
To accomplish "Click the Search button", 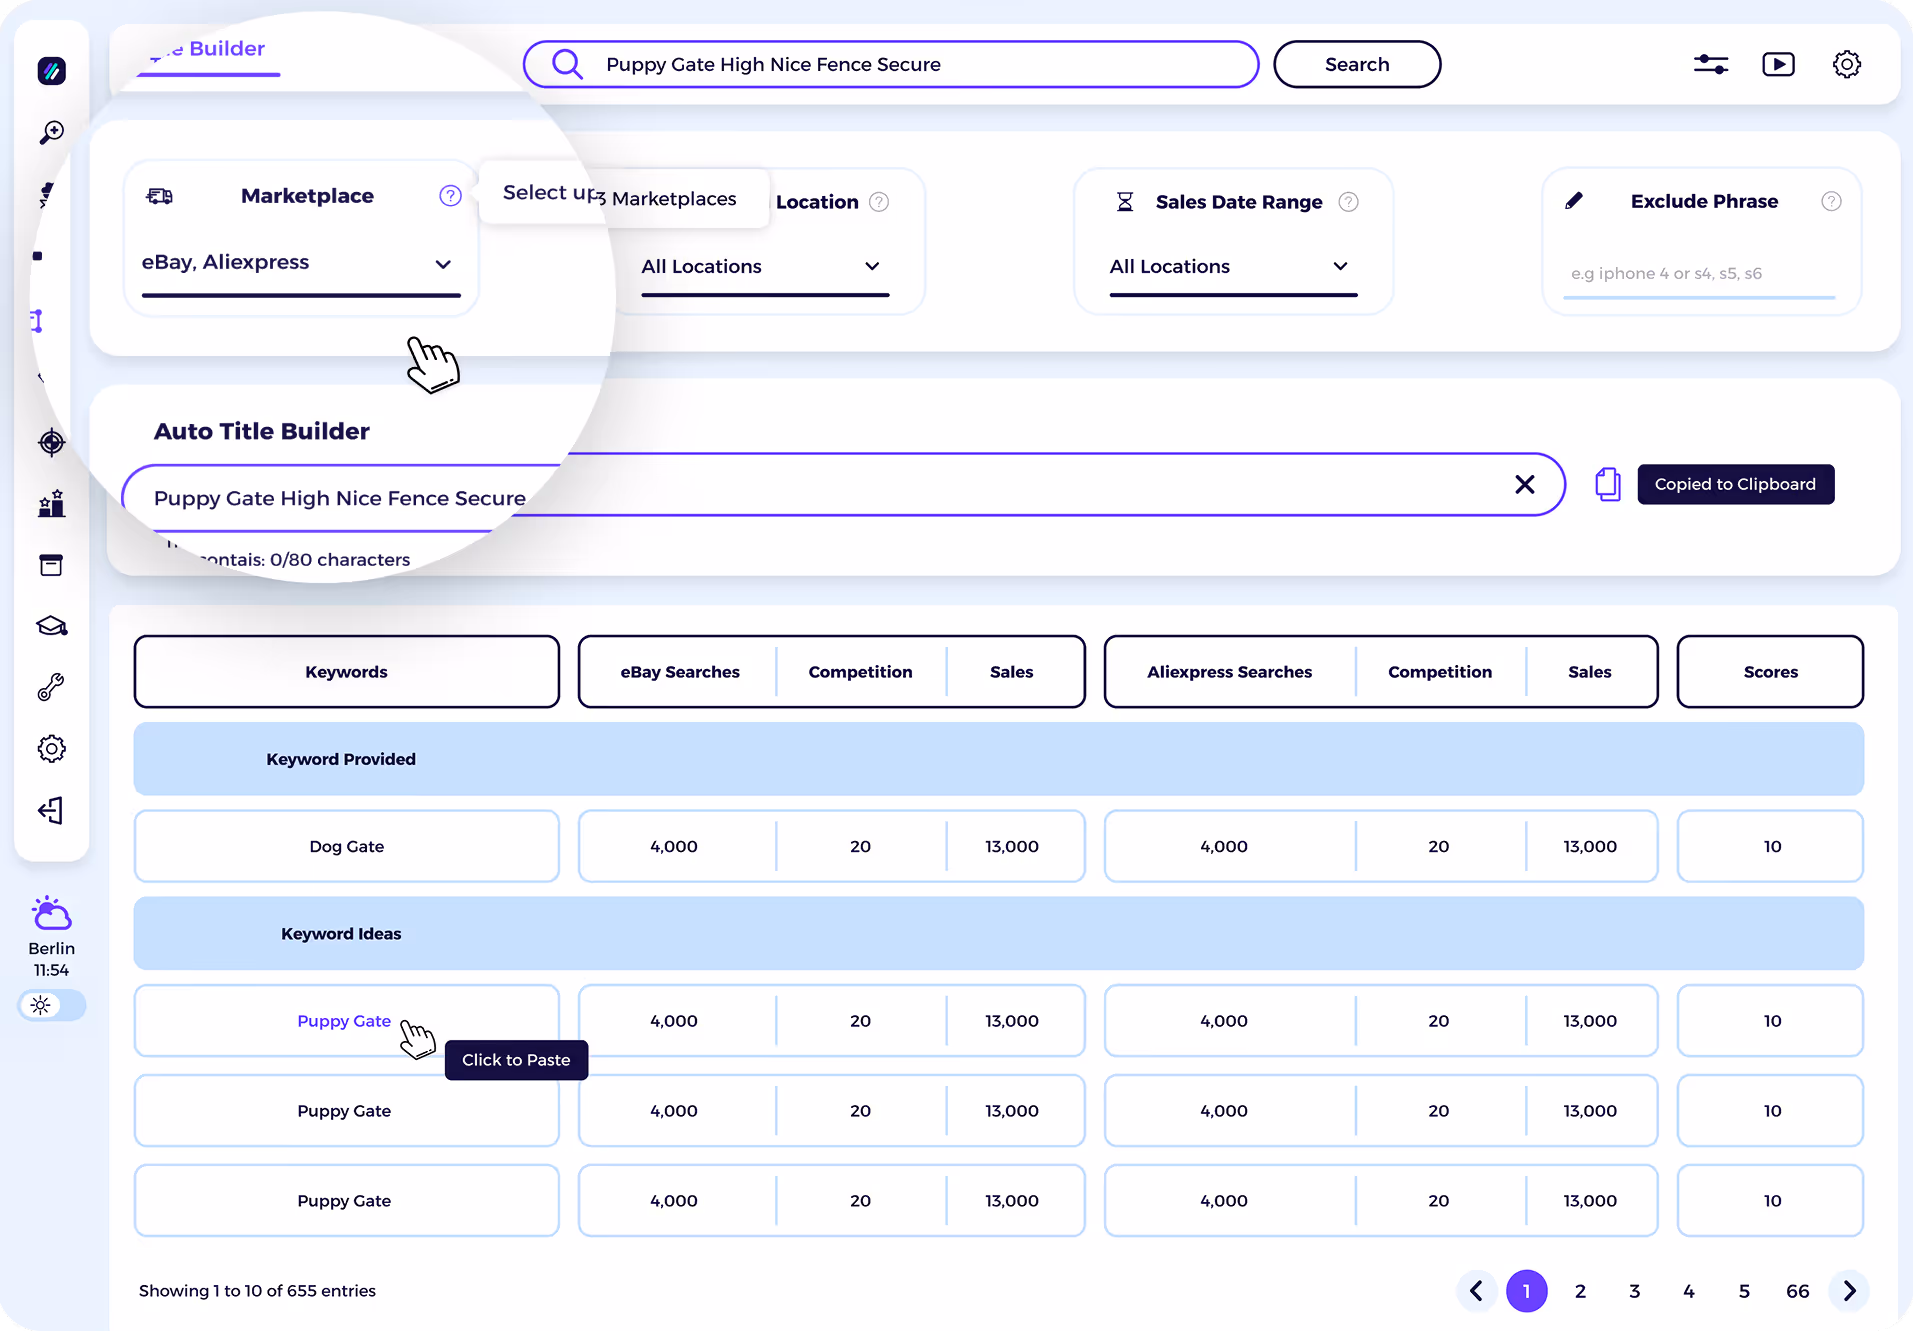I will [1357, 64].
